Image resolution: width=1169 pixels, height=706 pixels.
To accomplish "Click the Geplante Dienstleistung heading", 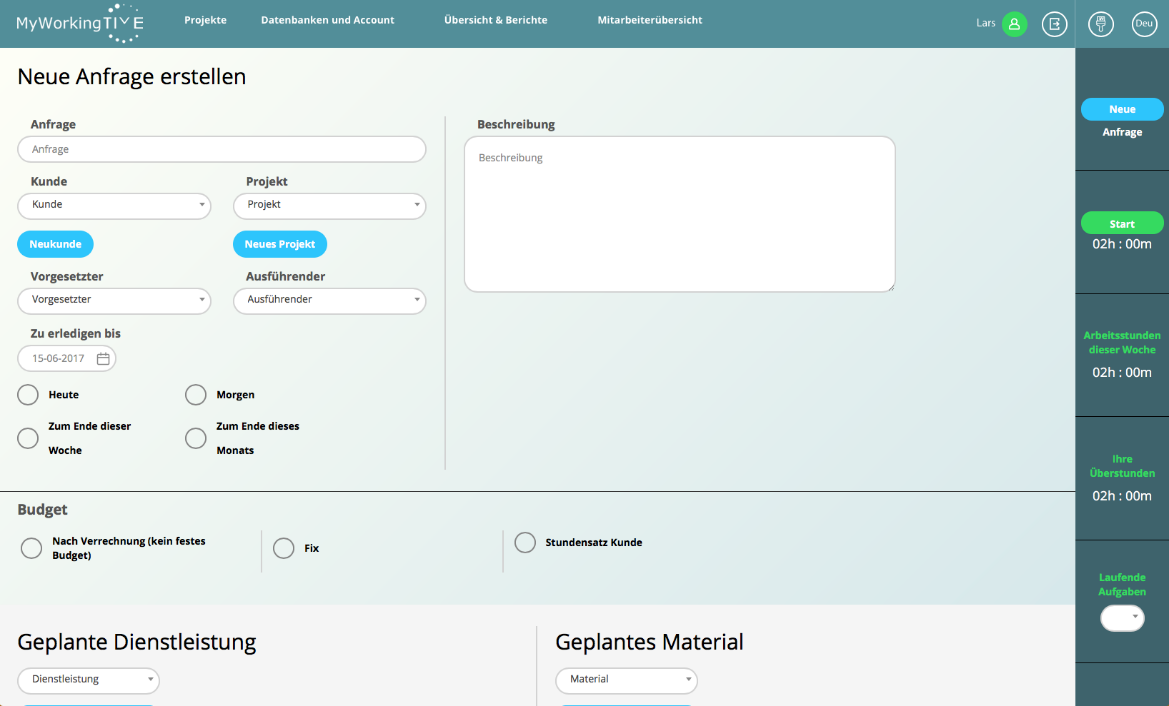I will point(136,642).
